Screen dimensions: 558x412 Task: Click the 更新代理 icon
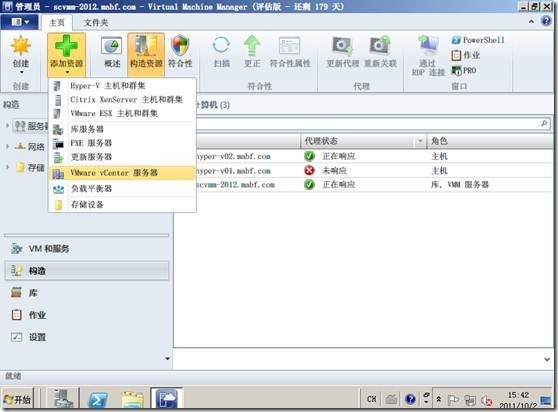(343, 46)
